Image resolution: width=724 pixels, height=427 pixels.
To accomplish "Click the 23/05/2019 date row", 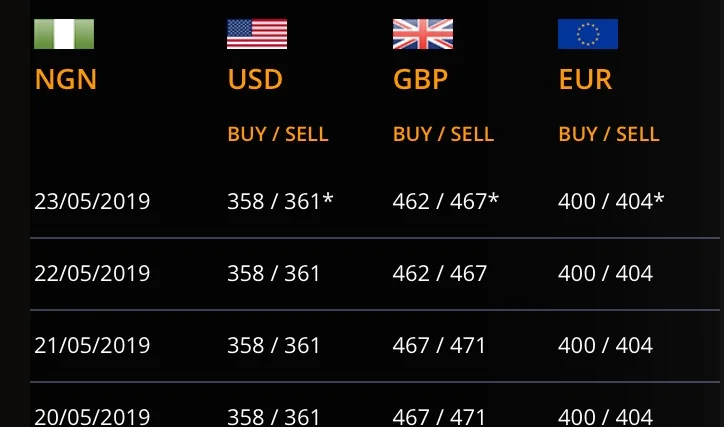I will pyautogui.click(x=92, y=201).
